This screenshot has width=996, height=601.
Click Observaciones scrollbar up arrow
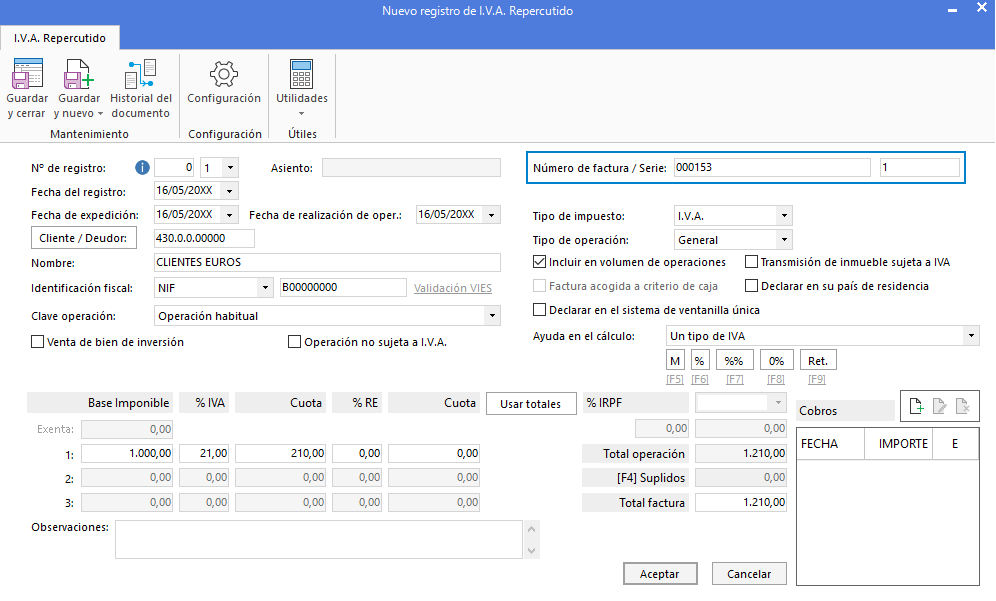pyautogui.click(x=532, y=529)
